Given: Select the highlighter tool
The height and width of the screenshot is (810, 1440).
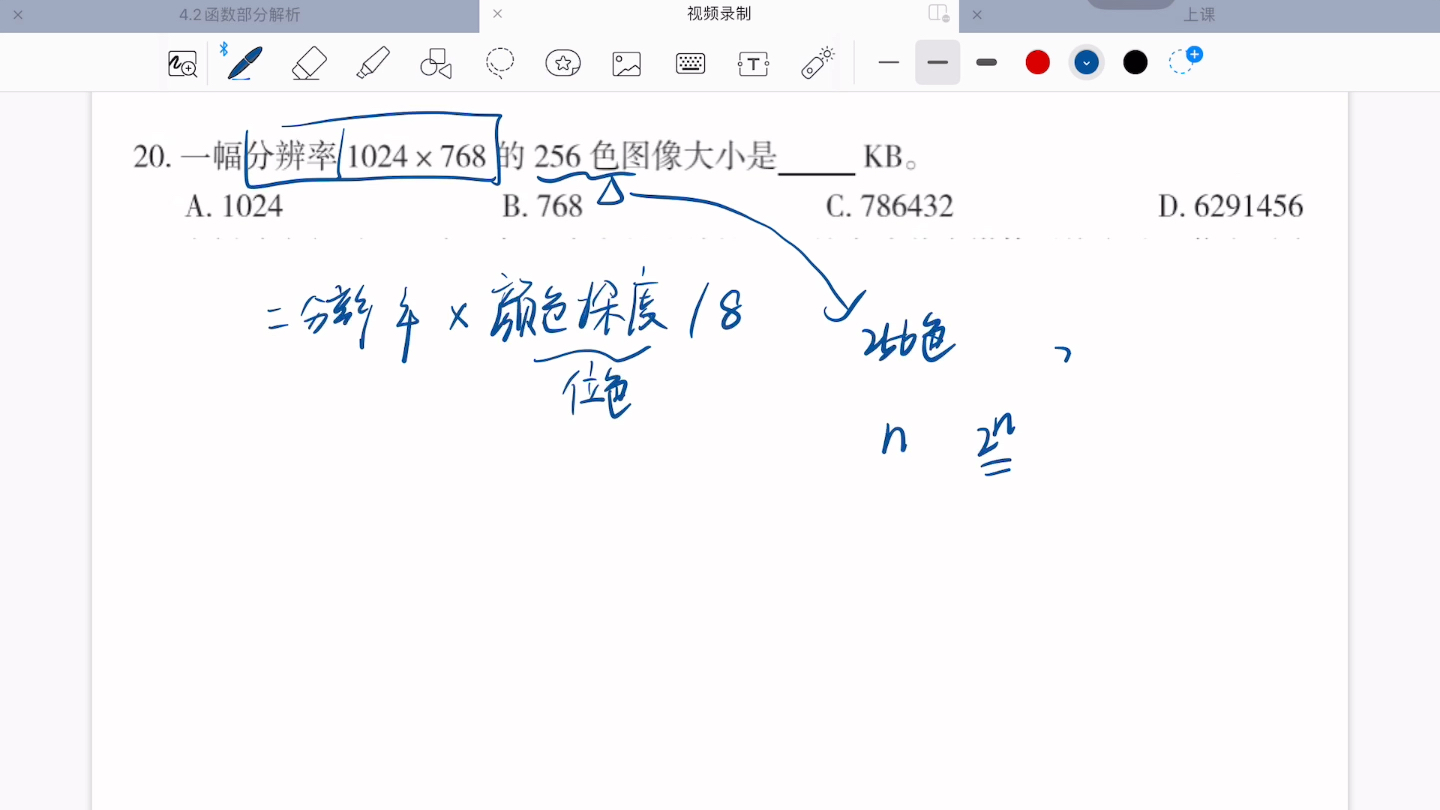Looking at the screenshot, I should (x=373, y=63).
